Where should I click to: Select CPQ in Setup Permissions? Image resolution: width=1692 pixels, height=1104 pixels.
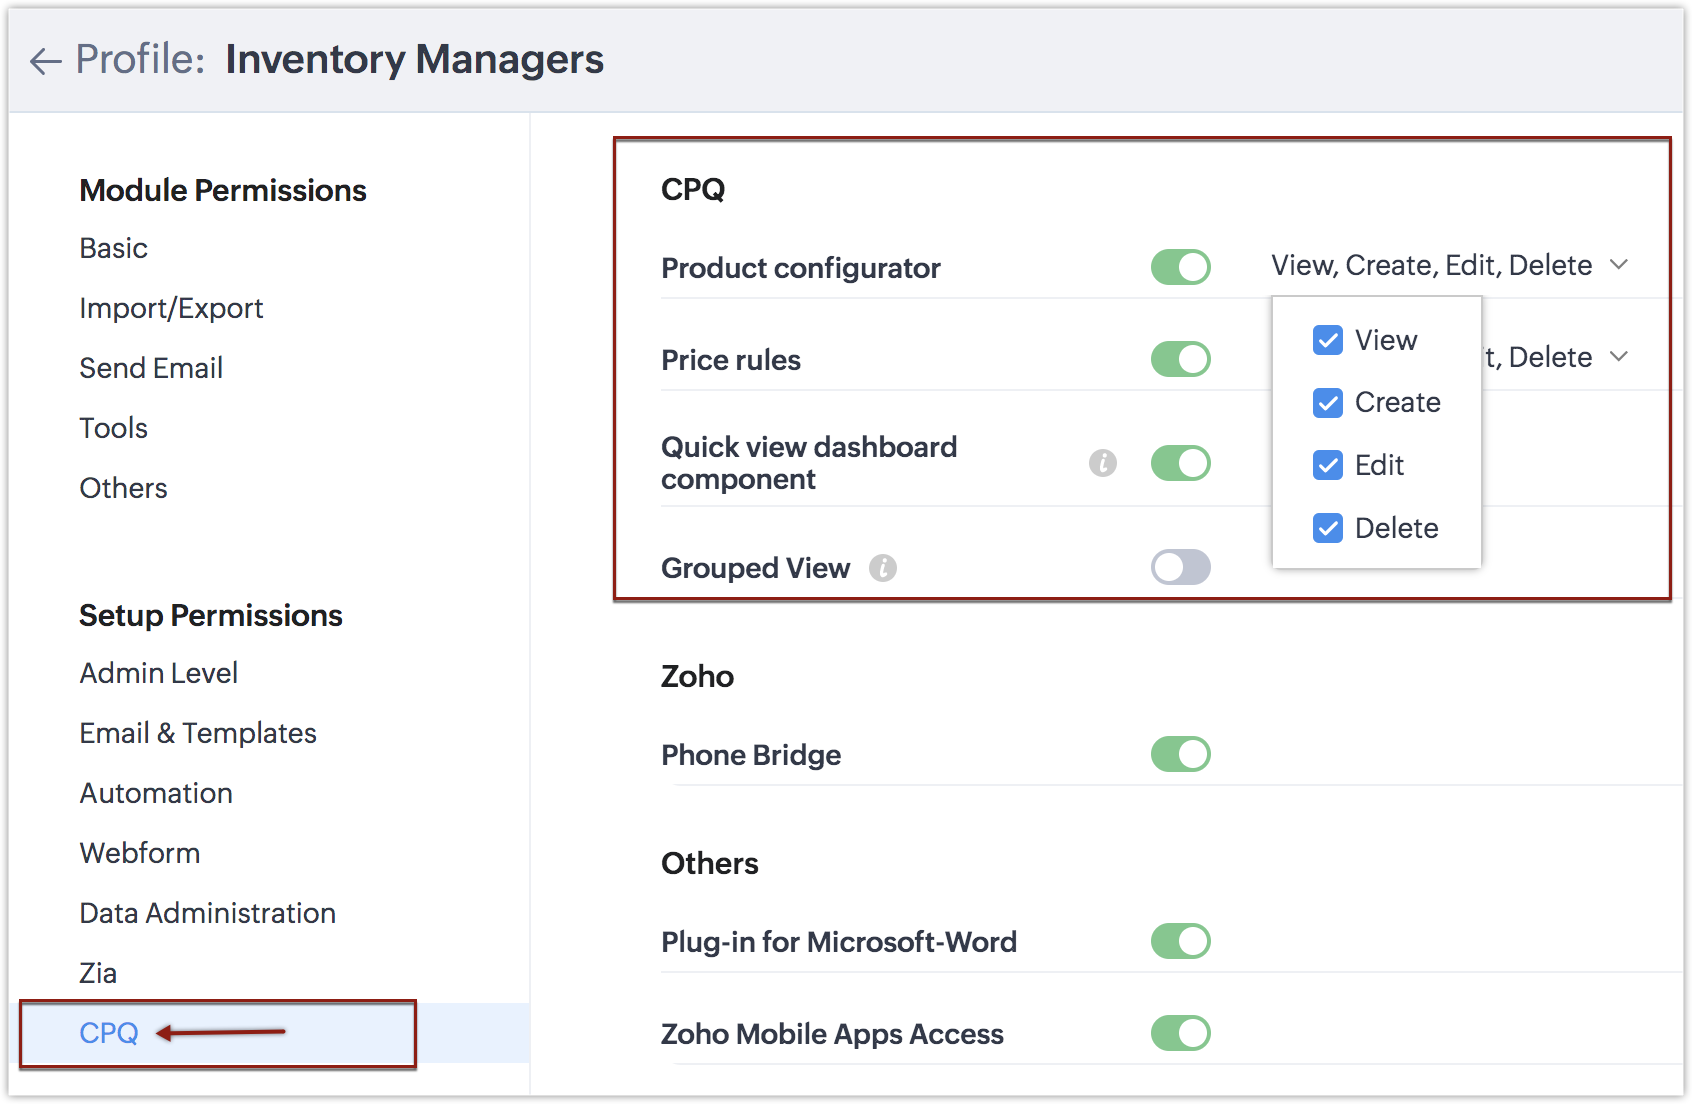pyautogui.click(x=109, y=1033)
